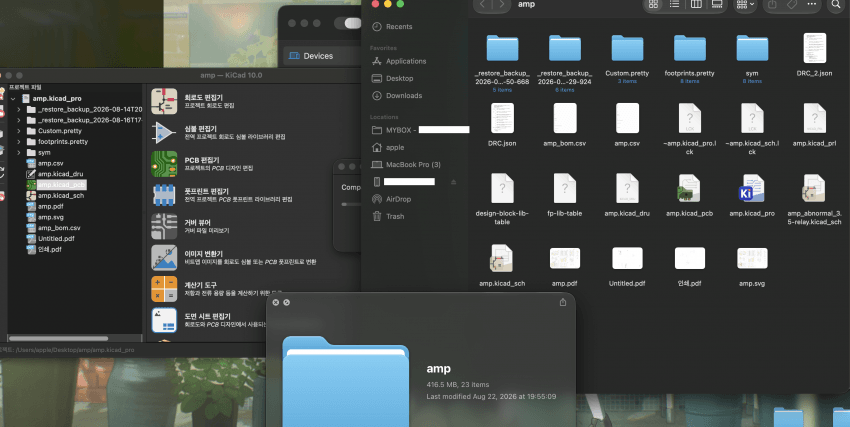Open the 심볼 편집기 symbol editor
850x427 pixels.
click(x=164, y=133)
